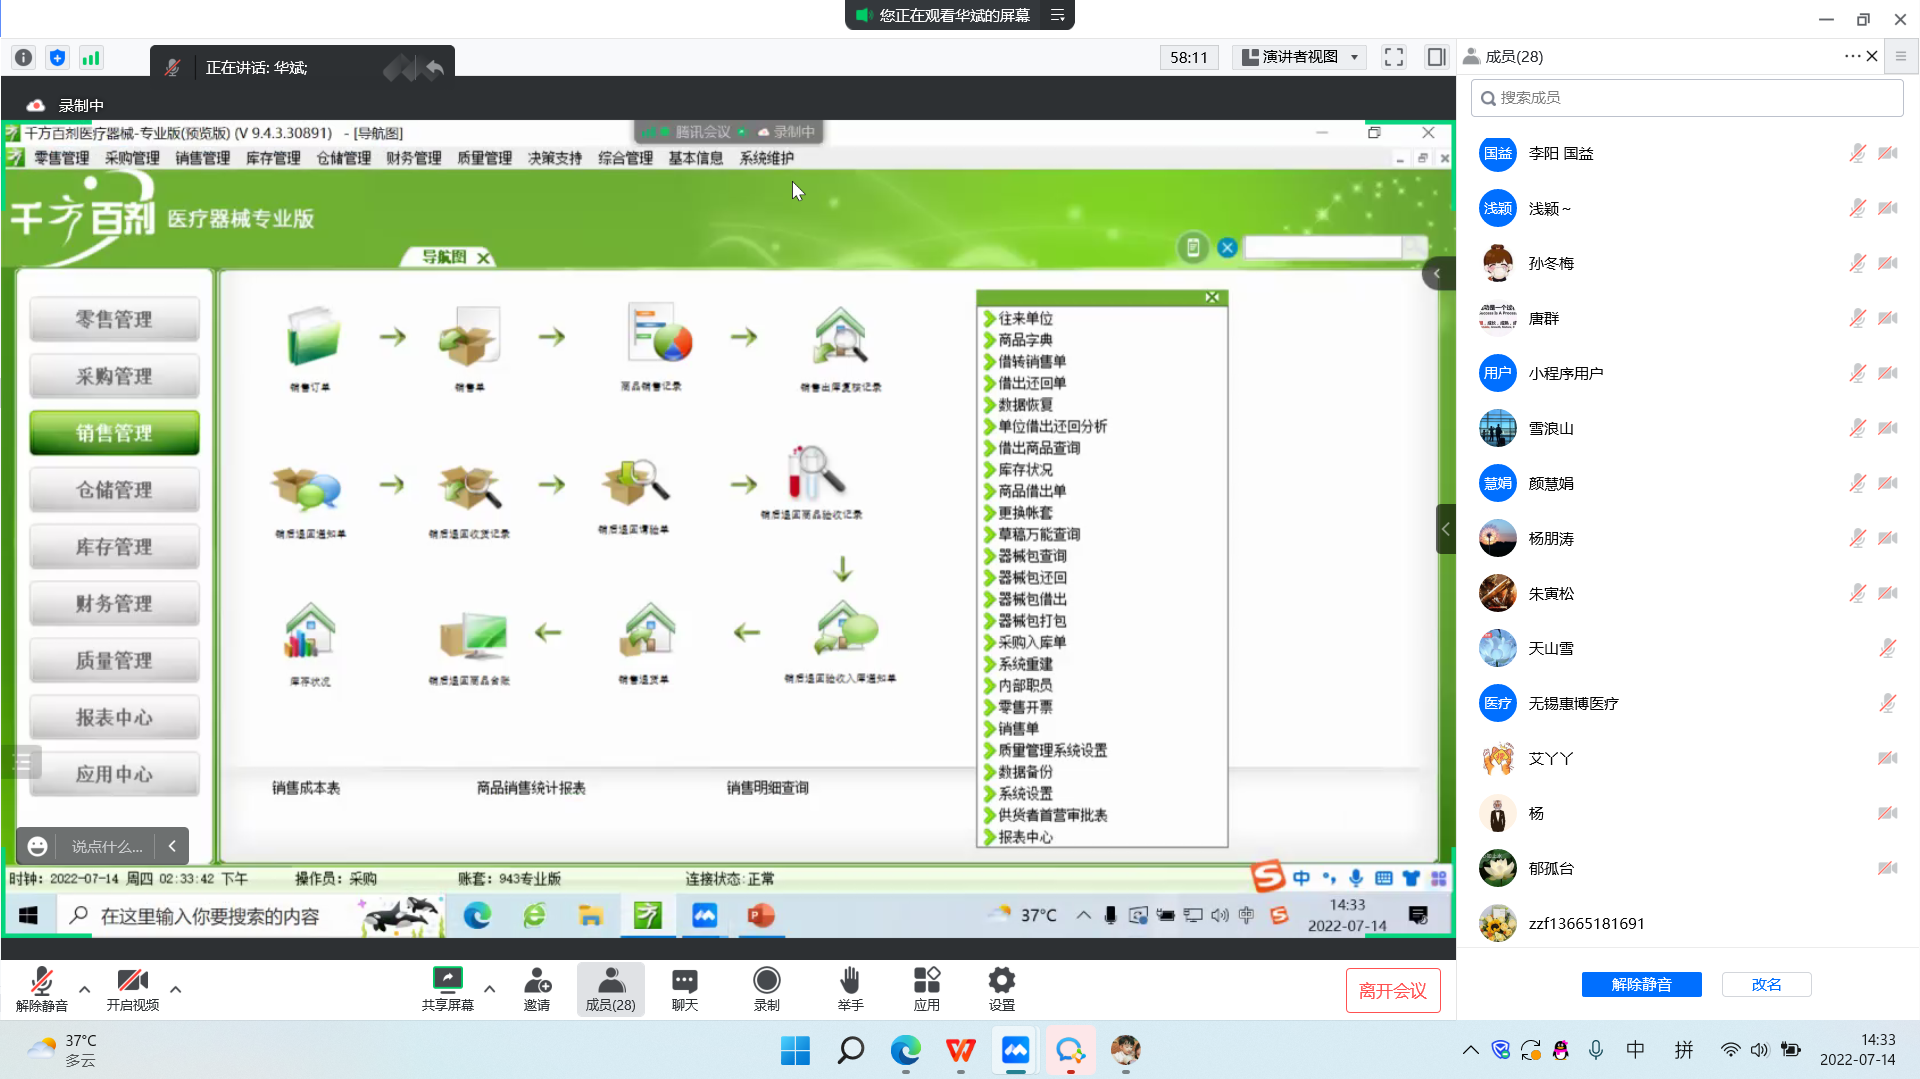The height and width of the screenshot is (1079, 1920).
Task: Open the members (28) toolbar button
Action: [x=611, y=989]
